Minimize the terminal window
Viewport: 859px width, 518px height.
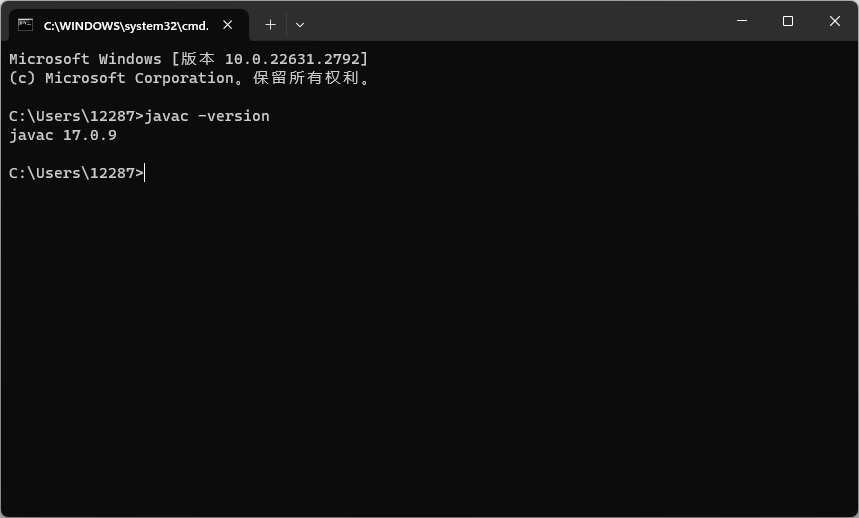[x=742, y=21]
